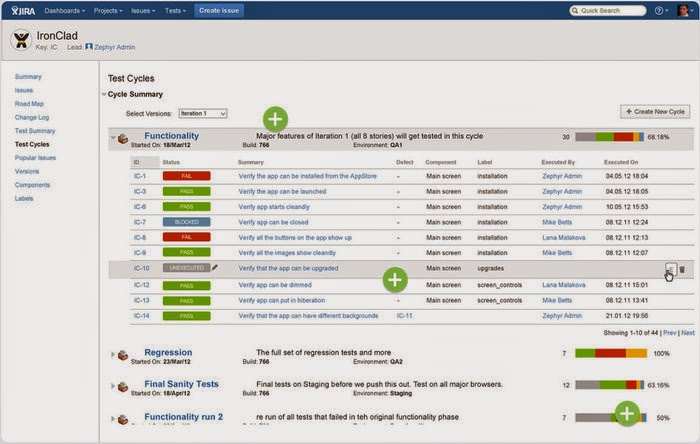The width and height of the screenshot is (700, 444).
Task: Click the Final Sanity Tests cycle icon
Action: 123,385
